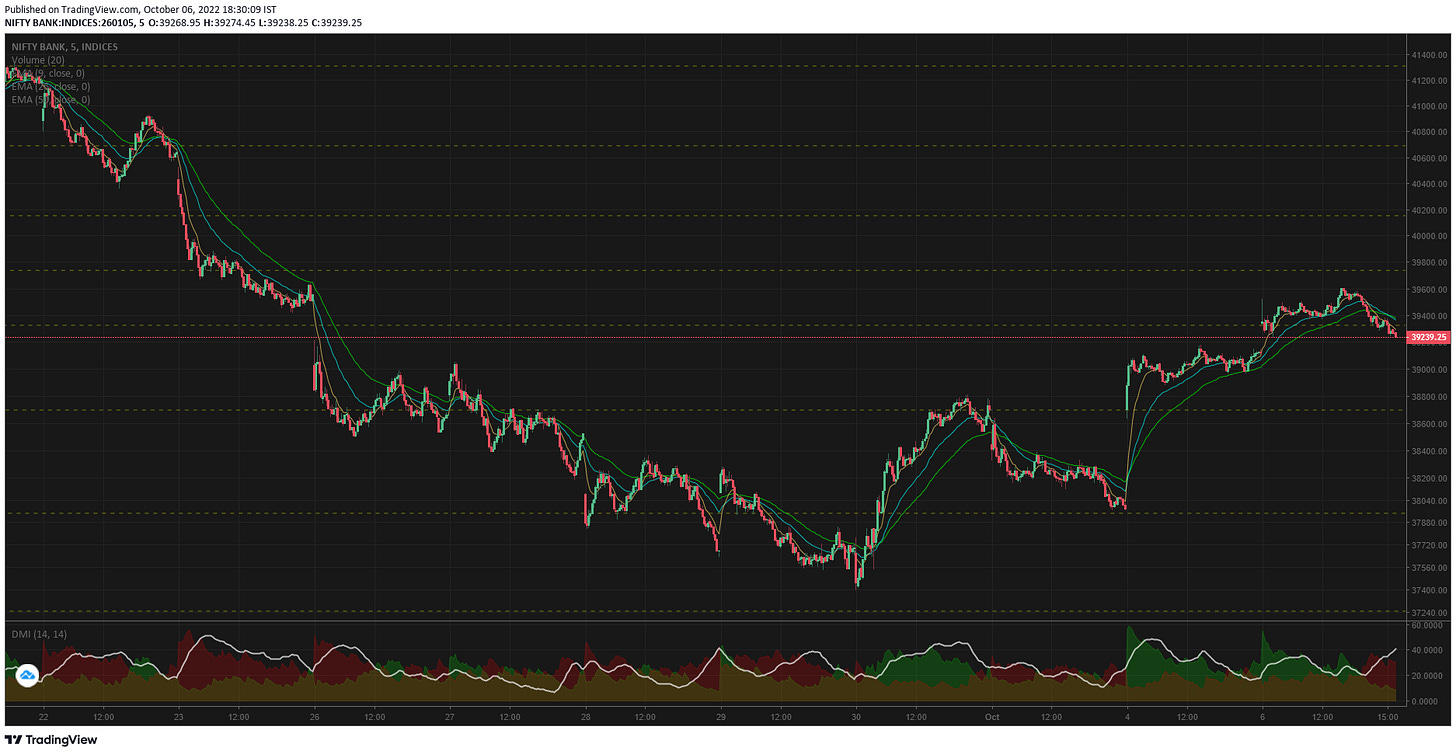Click the red 39239.25 current price tag
The height and width of the screenshot is (754, 1456).
(x=1427, y=338)
